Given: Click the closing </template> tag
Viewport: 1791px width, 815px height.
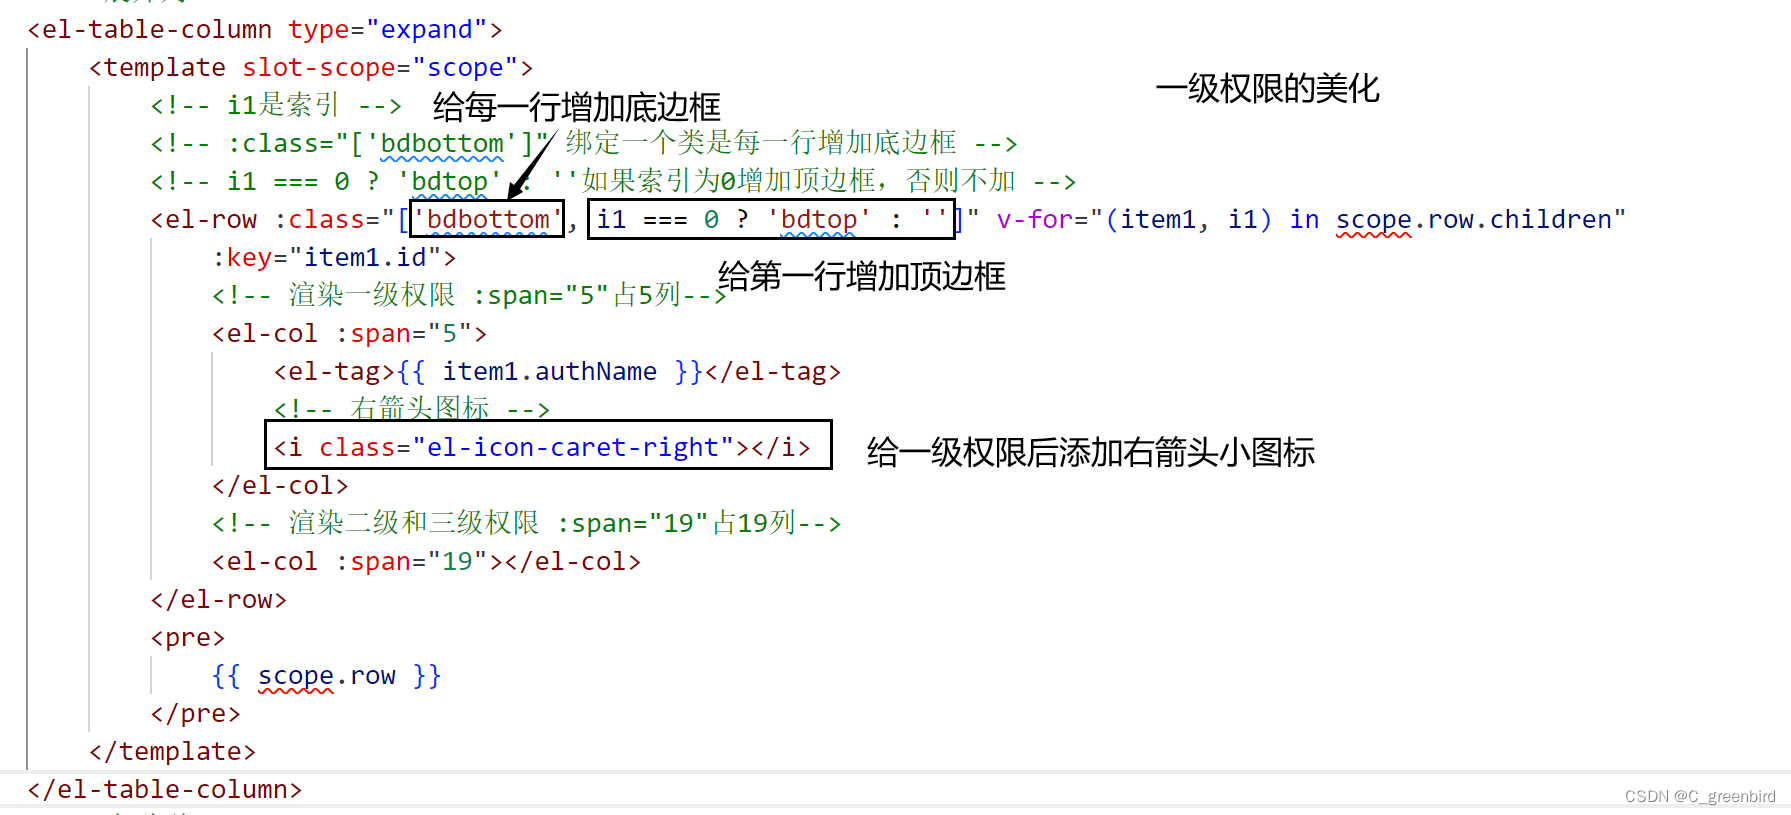Looking at the screenshot, I should click(172, 751).
